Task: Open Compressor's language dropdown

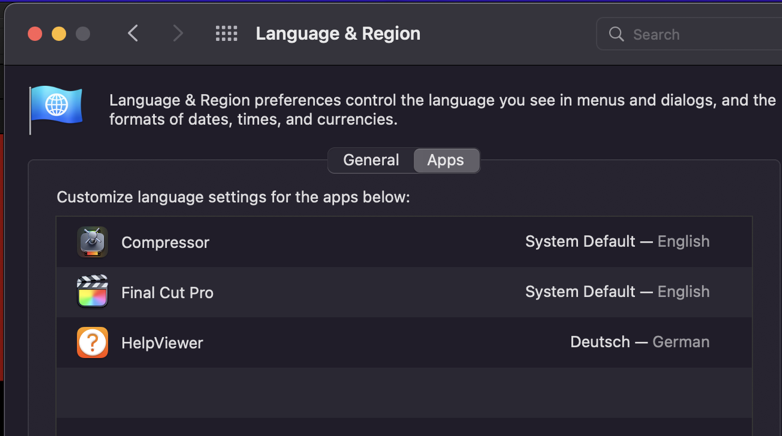Action: (617, 242)
